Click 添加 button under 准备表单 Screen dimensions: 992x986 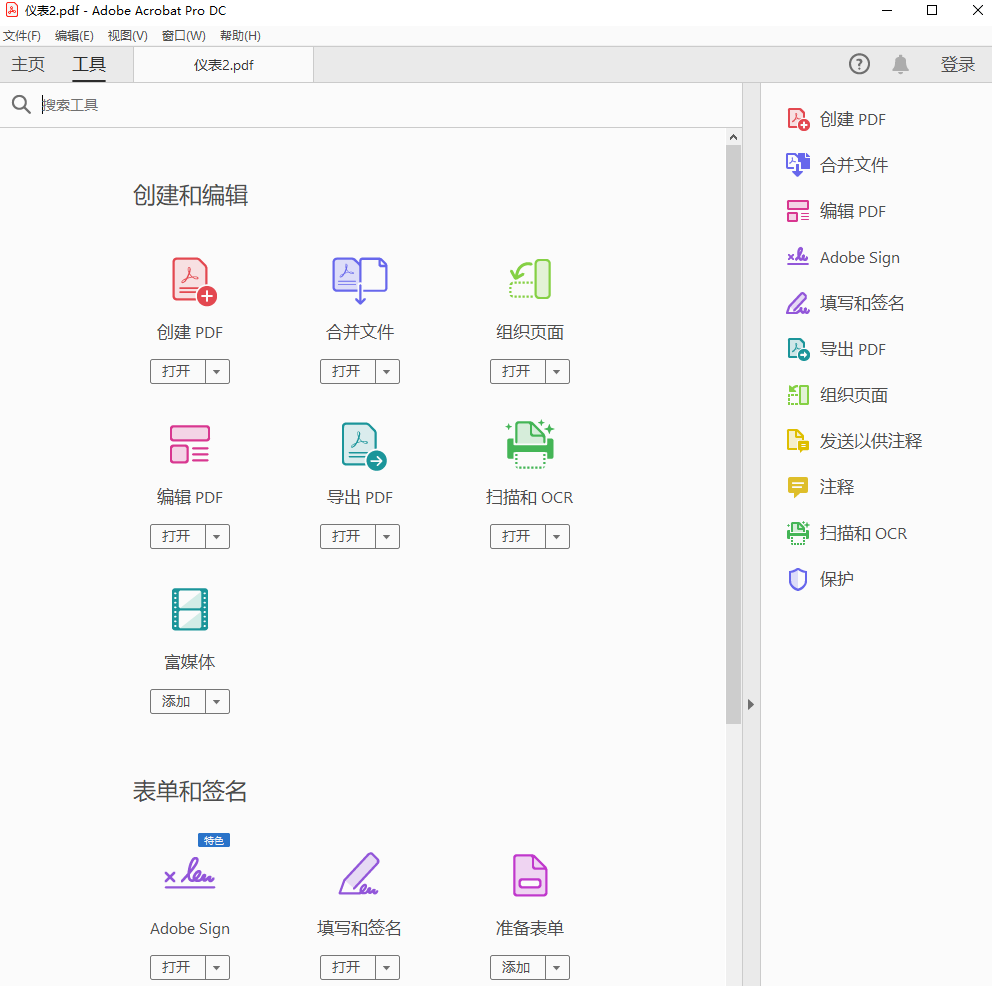pos(518,967)
